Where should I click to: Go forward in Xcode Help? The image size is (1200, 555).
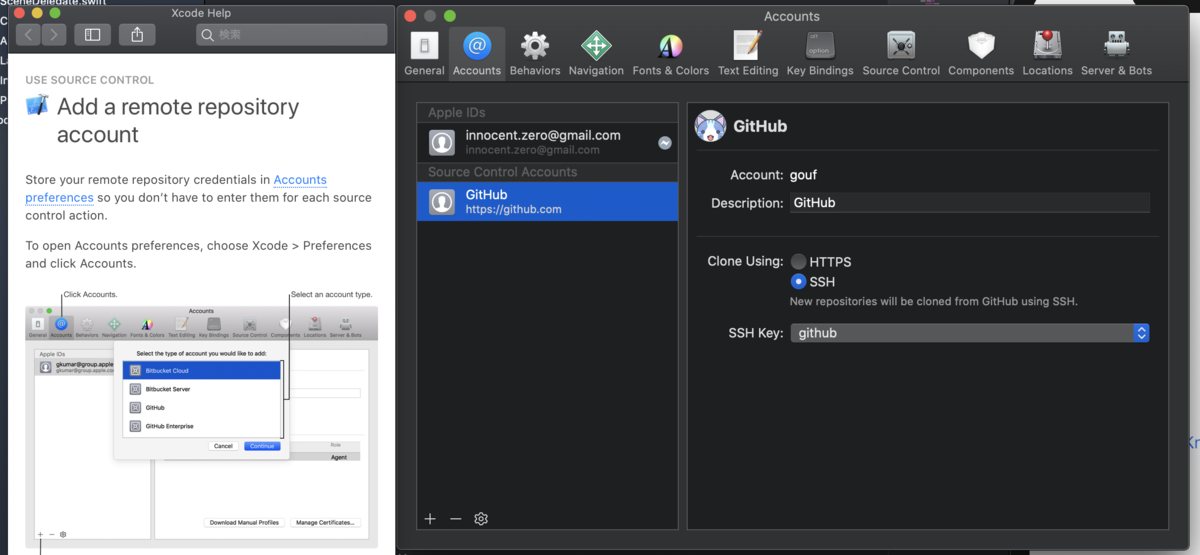point(54,35)
